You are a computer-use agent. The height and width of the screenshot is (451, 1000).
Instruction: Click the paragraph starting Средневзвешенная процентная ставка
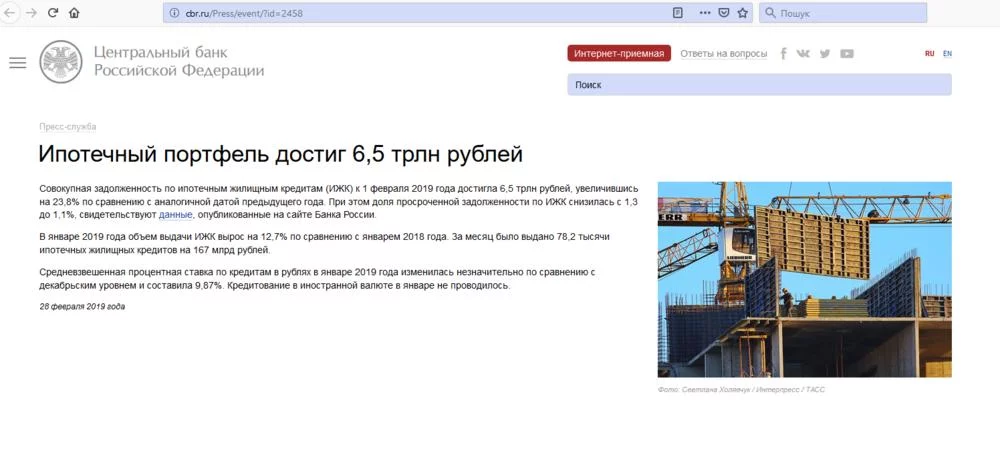(317, 279)
